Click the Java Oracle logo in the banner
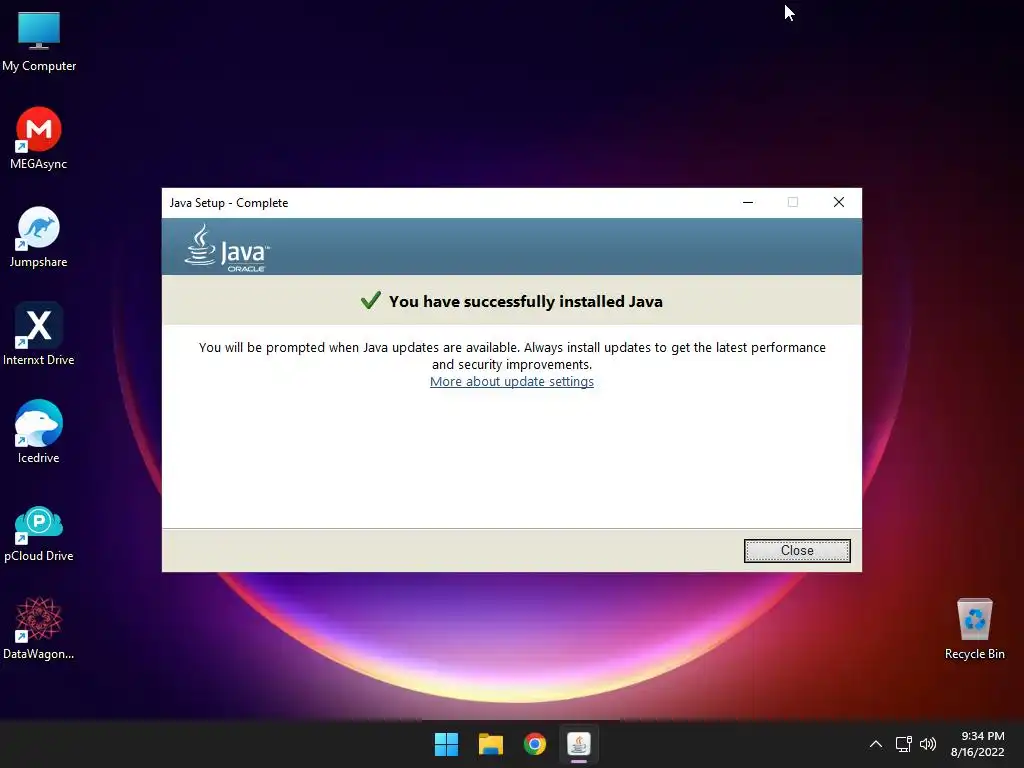Image resolution: width=1024 pixels, height=768 pixels. [227, 248]
